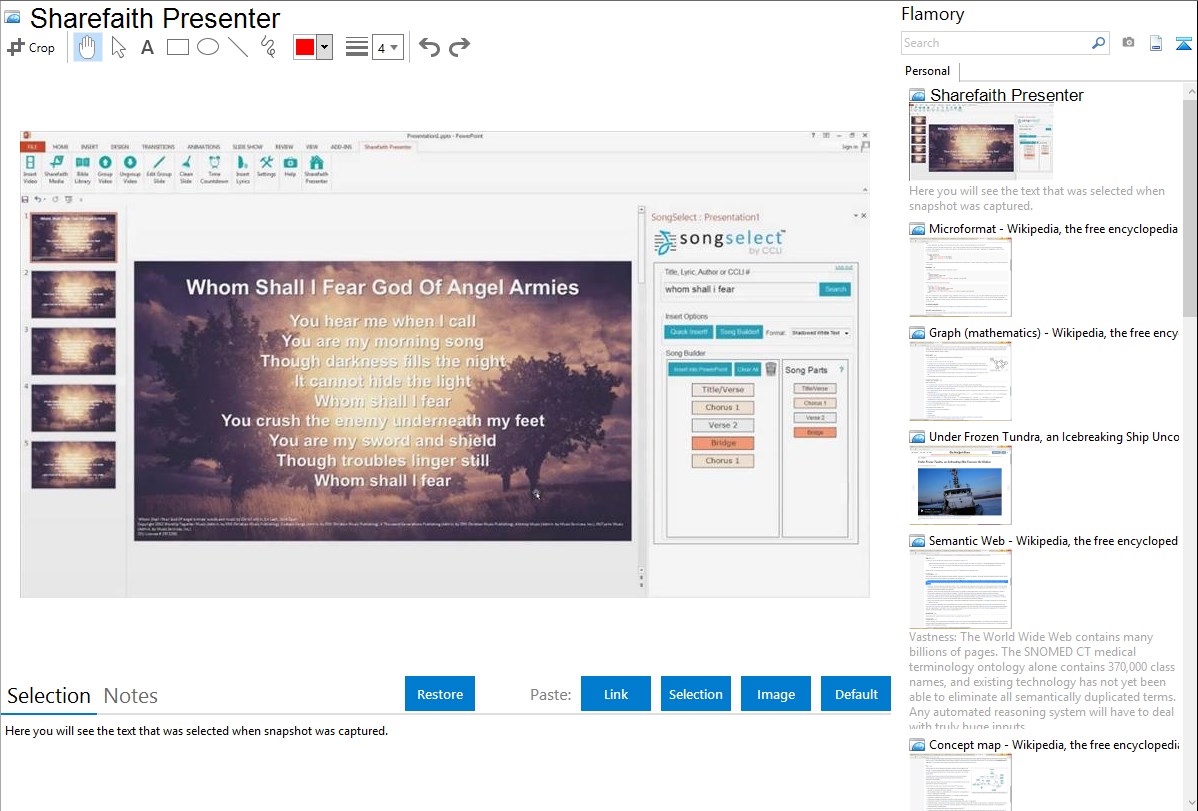This screenshot has width=1198, height=811.
Task: Expand the line thickness dropdown showing 4
Action: tap(387, 47)
